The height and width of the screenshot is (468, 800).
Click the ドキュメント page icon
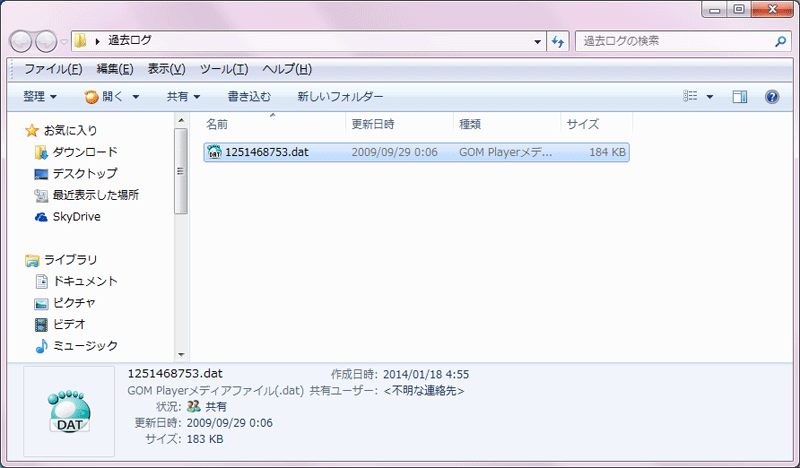pos(41,281)
